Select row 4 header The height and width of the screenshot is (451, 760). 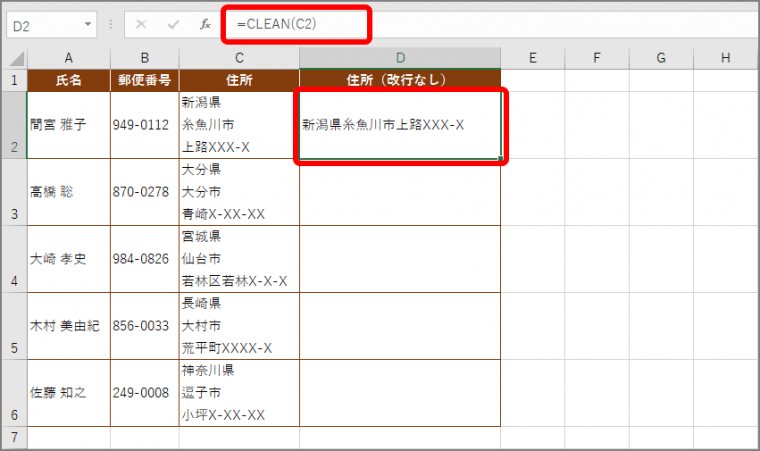(14, 259)
